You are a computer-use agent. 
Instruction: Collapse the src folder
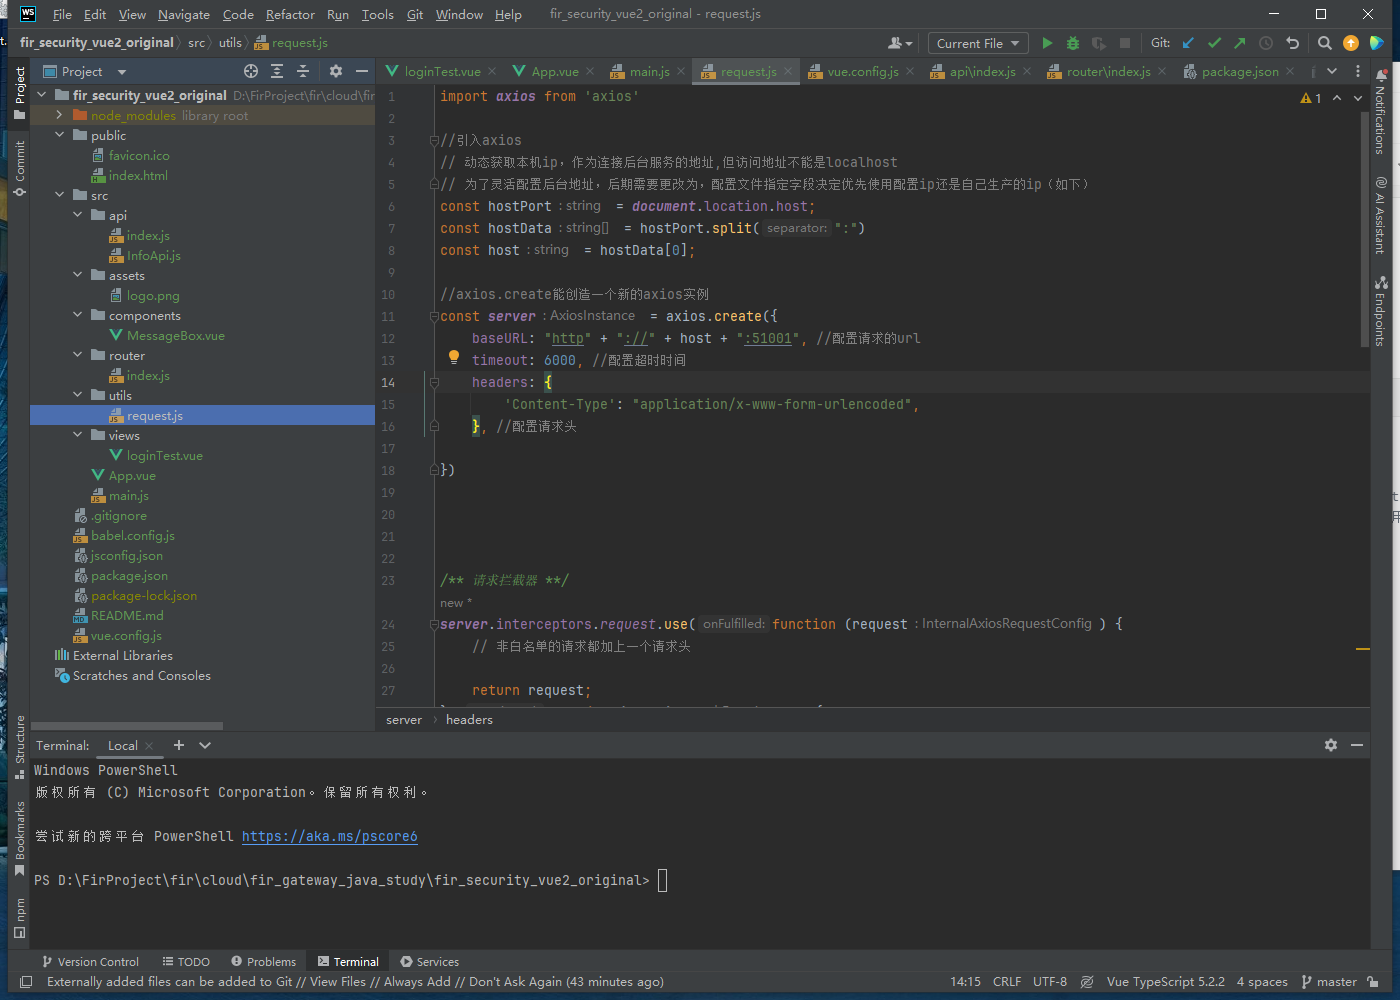[59, 195]
